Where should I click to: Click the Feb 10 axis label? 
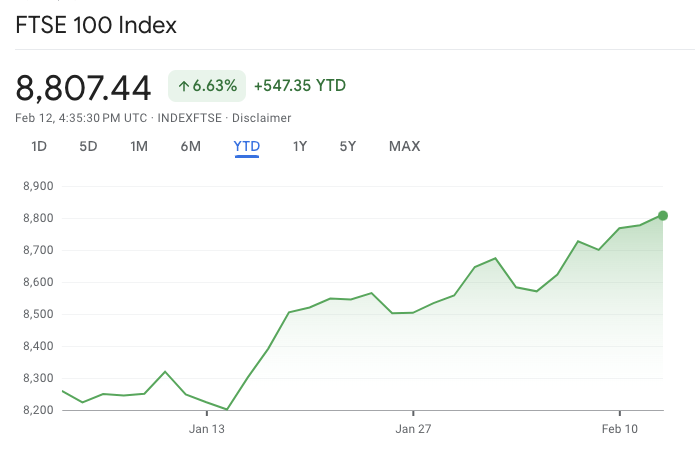(x=620, y=430)
